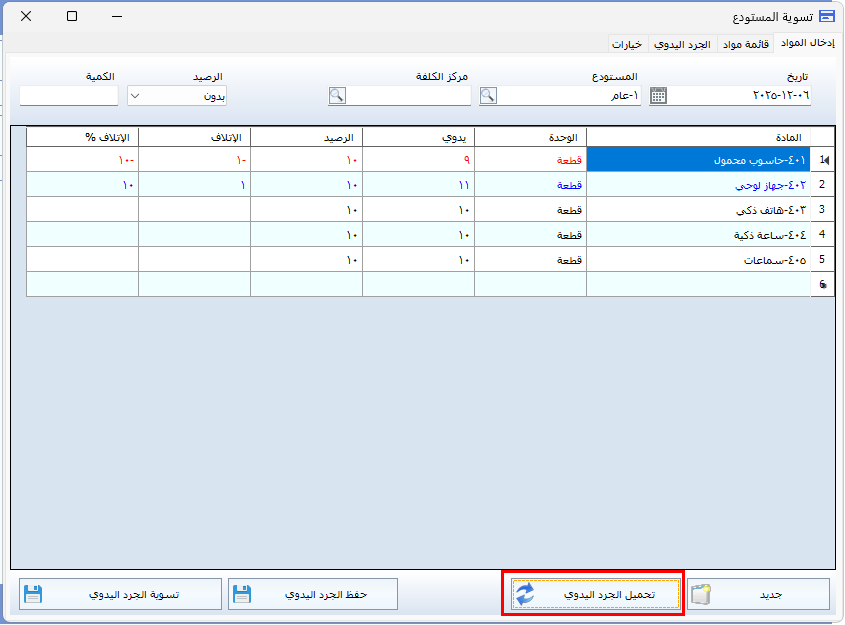Click the تسوية الجرد اليدوي button
This screenshot has height=625, width=845.
click(120, 594)
